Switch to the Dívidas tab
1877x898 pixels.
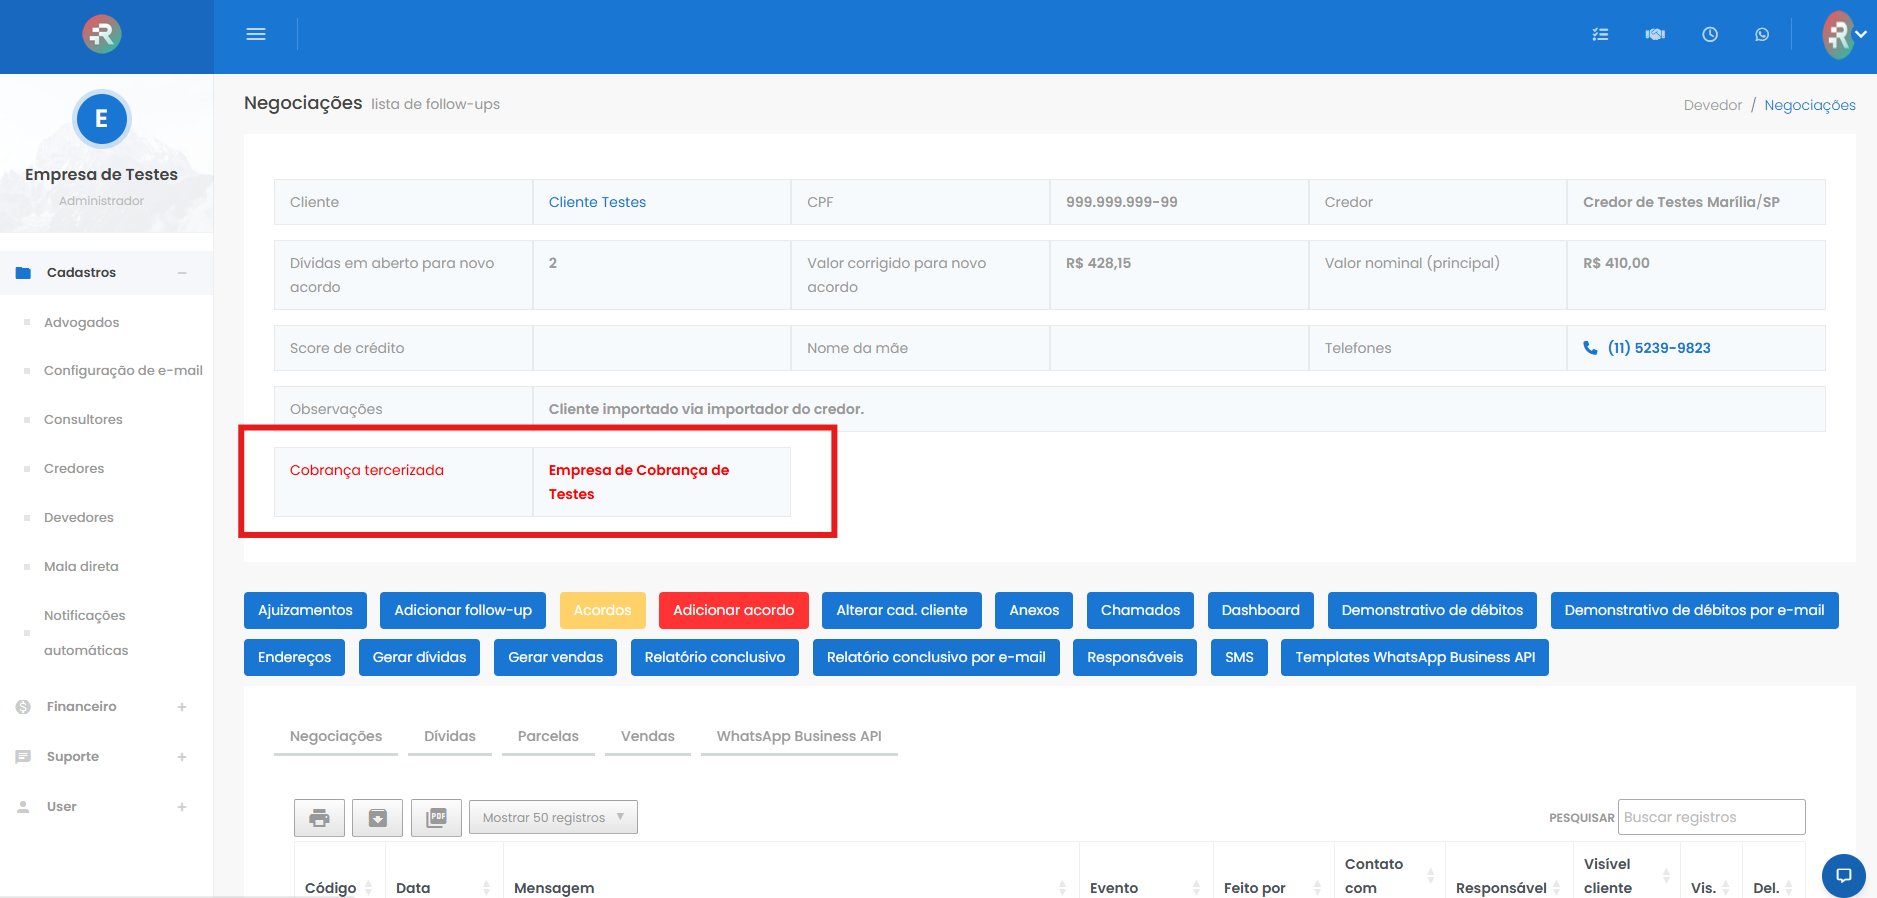point(449,736)
